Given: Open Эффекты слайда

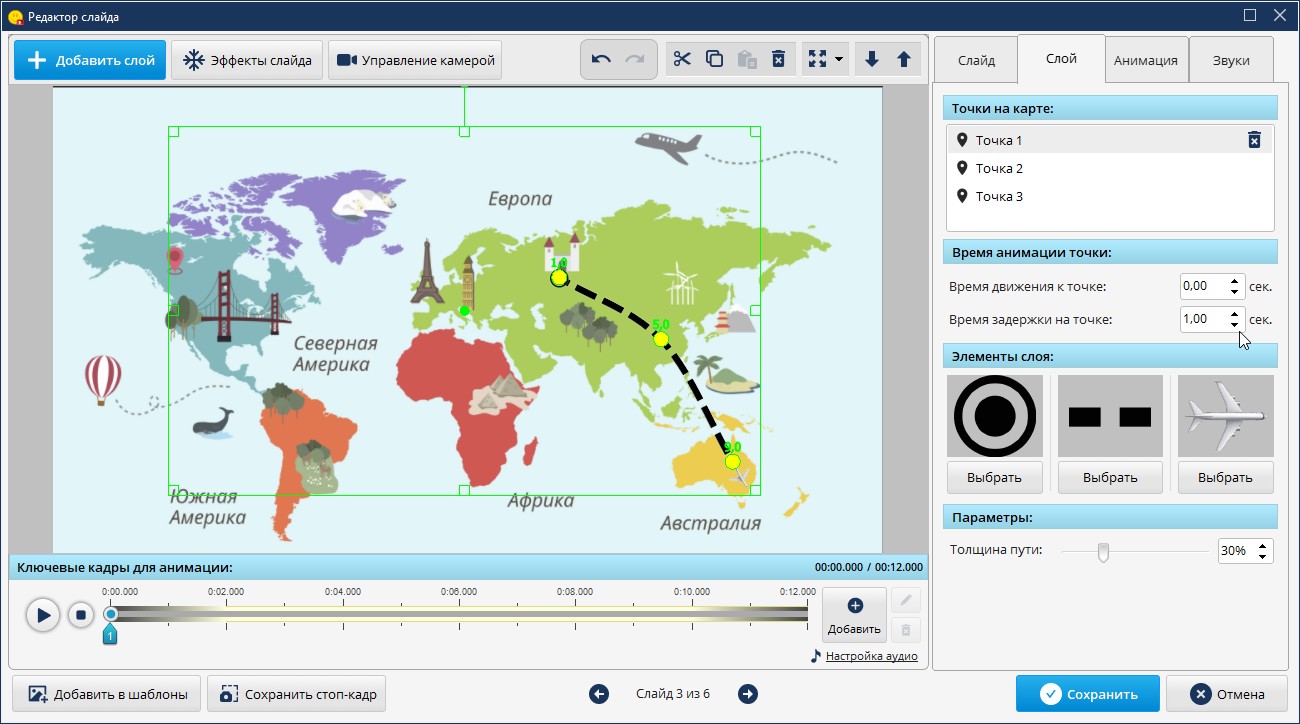Looking at the screenshot, I should coord(247,60).
